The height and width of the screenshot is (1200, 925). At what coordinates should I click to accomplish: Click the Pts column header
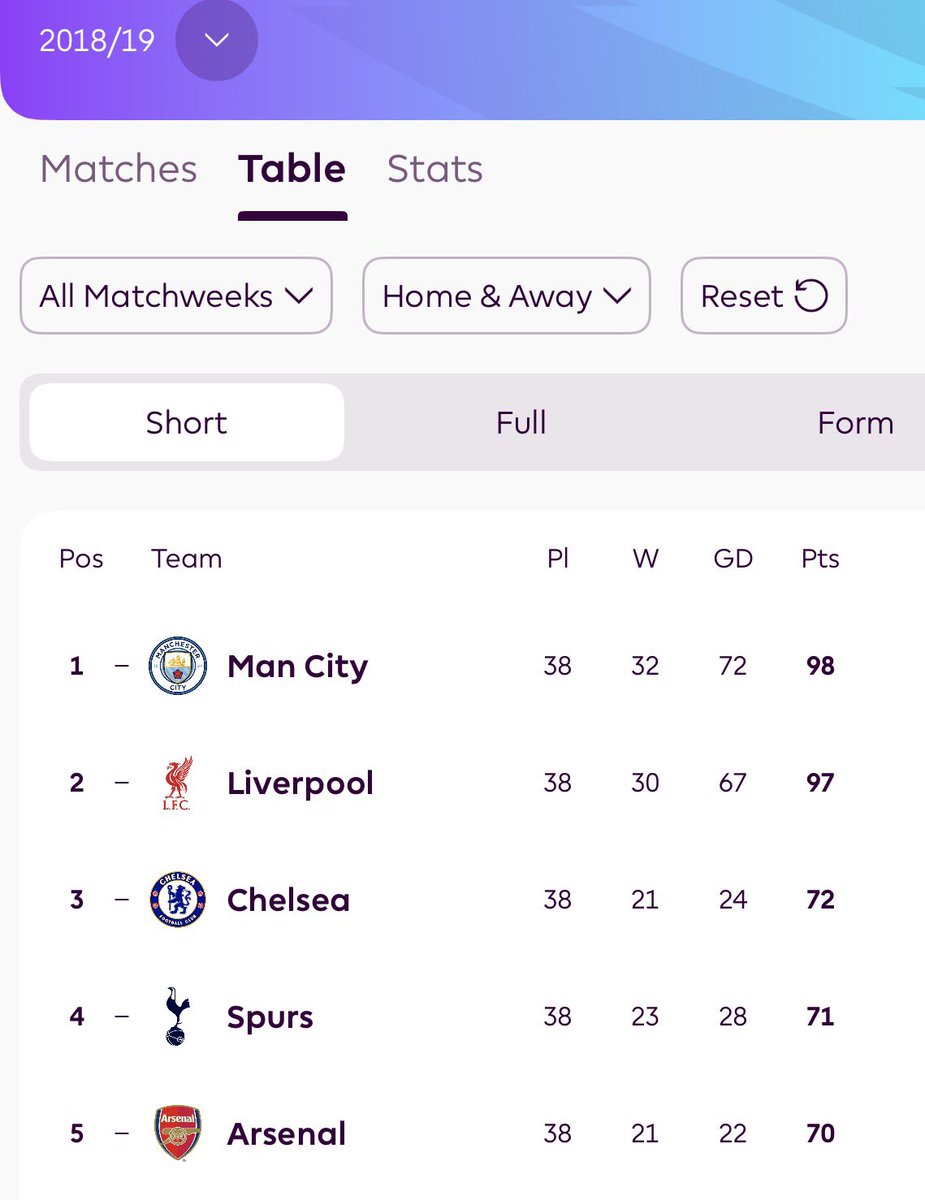click(820, 559)
